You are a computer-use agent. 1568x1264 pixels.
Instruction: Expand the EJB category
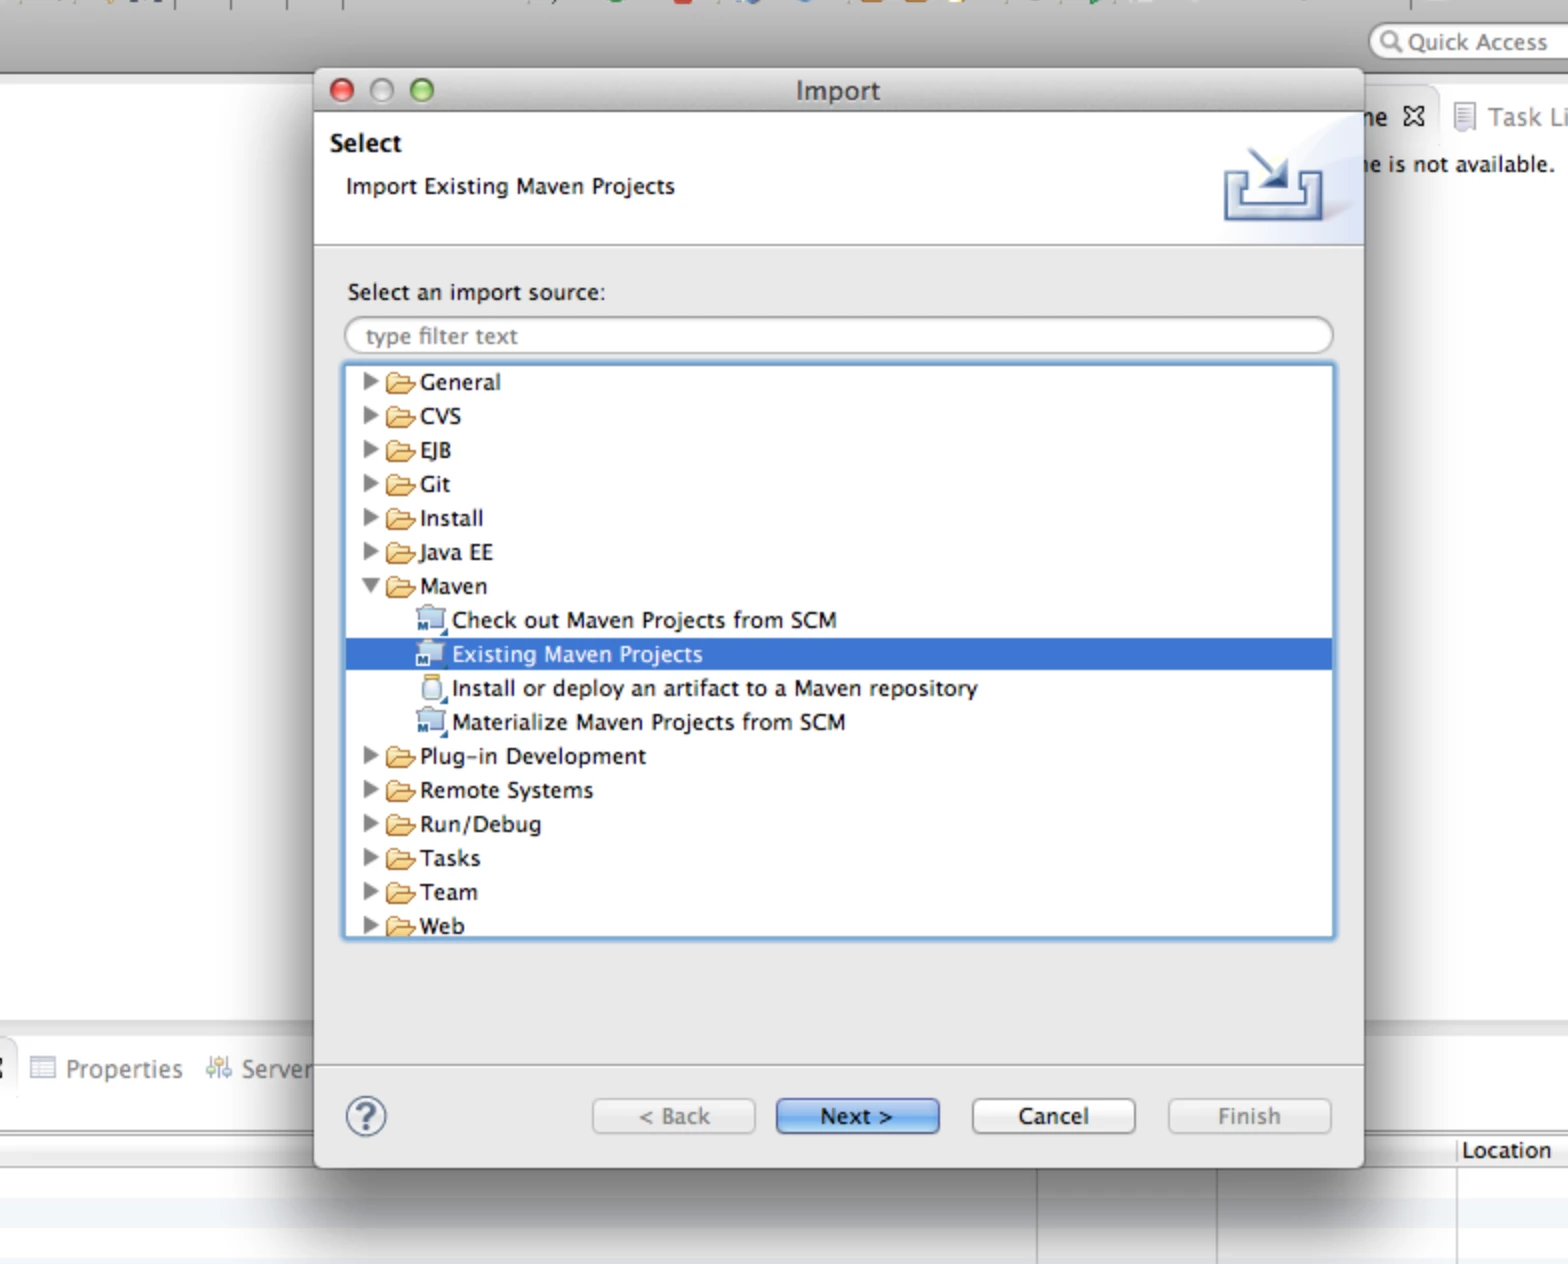(370, 449)
